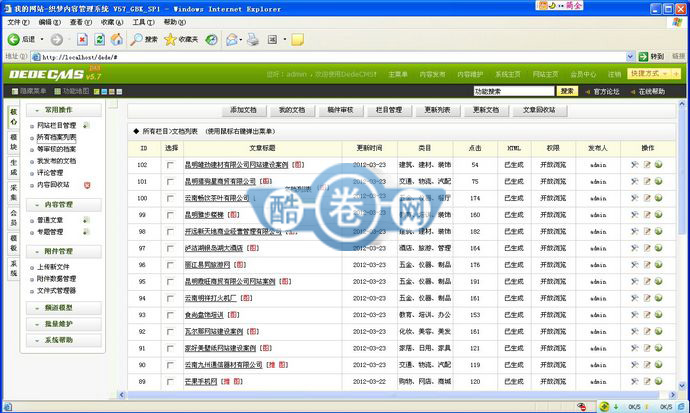
Task: Open the 内容发布 top navigation link
Action: click(x=432, y=74)
